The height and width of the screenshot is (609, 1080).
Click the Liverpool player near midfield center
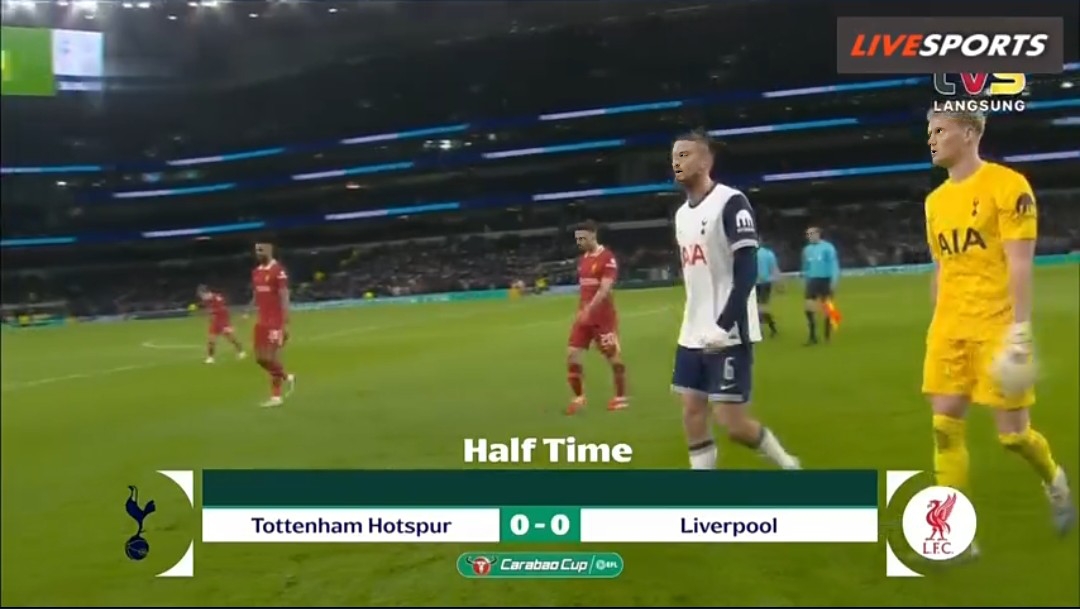pos(596,317)
